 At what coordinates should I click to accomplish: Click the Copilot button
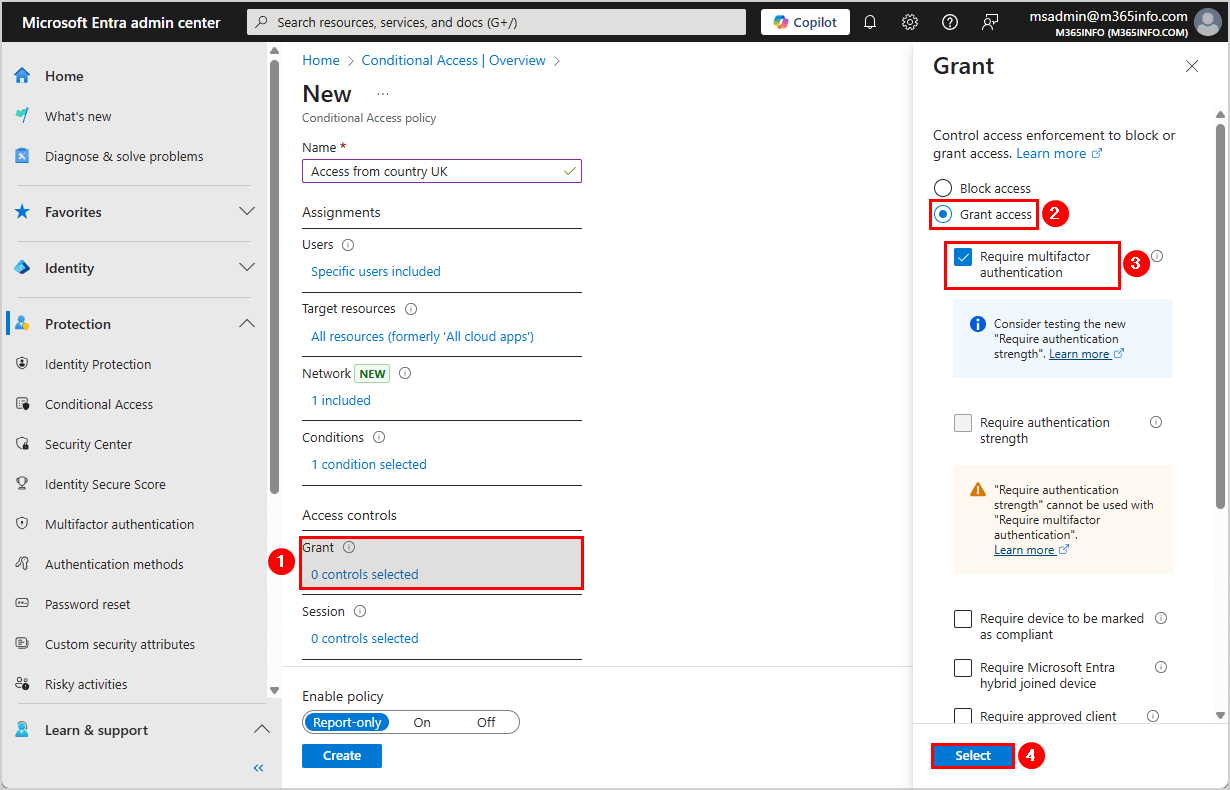point(806,22)
